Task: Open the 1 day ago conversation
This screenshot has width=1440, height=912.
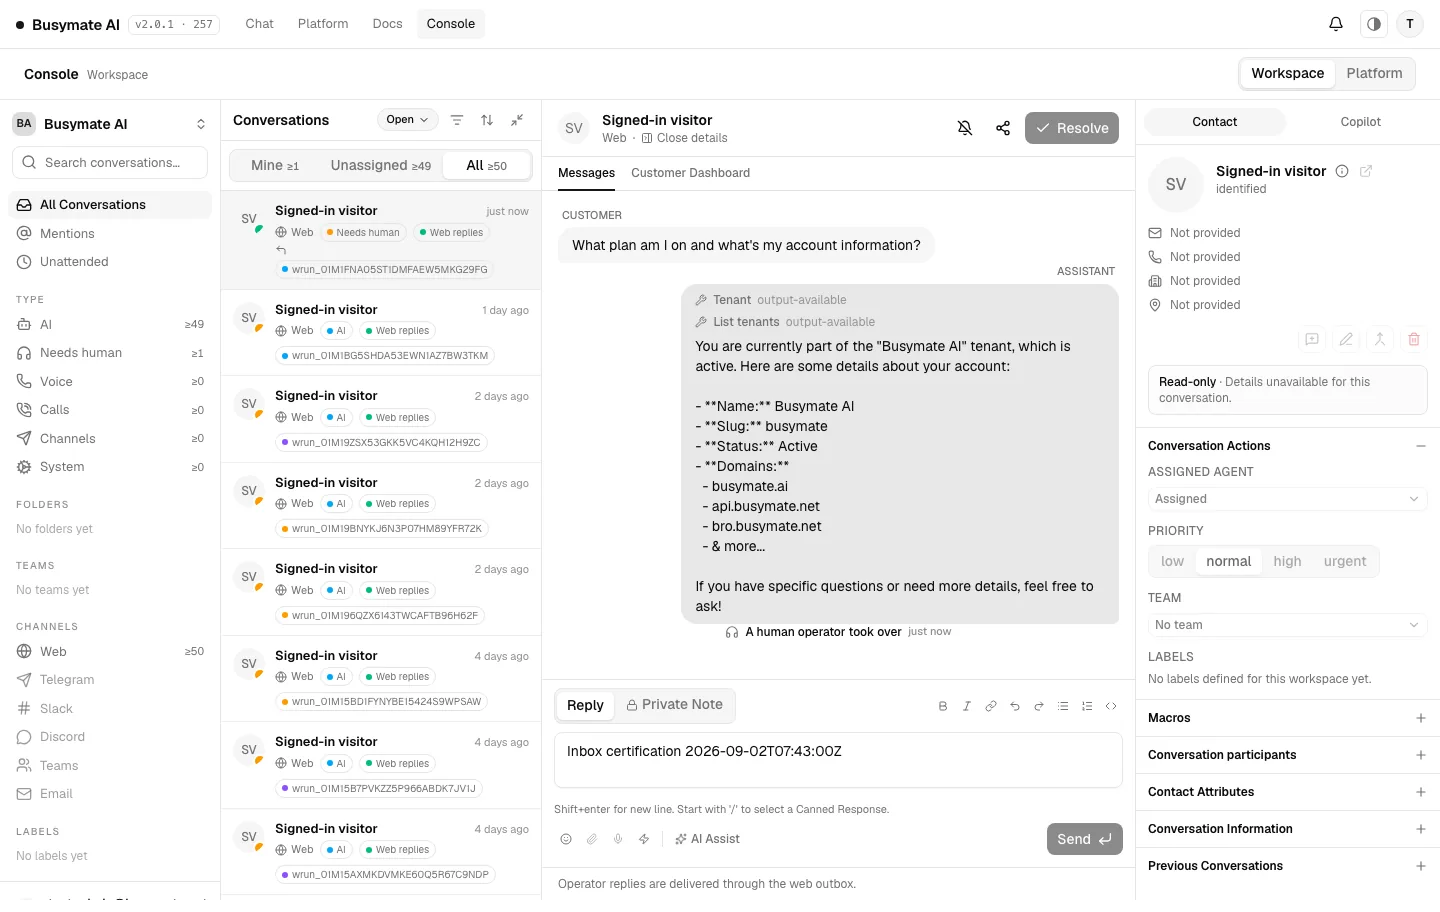Action: point(381,333)
